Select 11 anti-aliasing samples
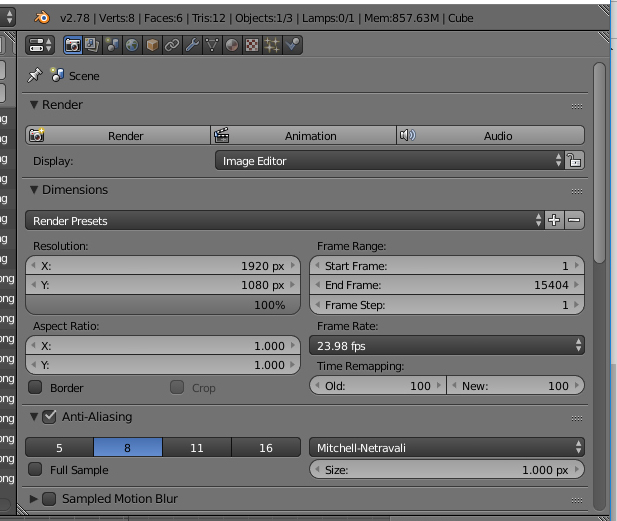Screen dimensions: 617x521 [197, 447]
